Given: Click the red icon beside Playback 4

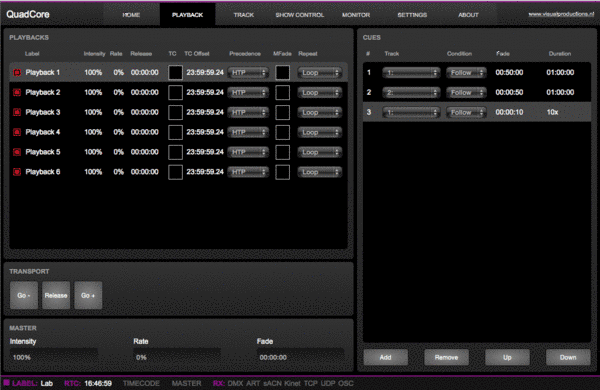Looking at the screenshot, I should [17, 132].
